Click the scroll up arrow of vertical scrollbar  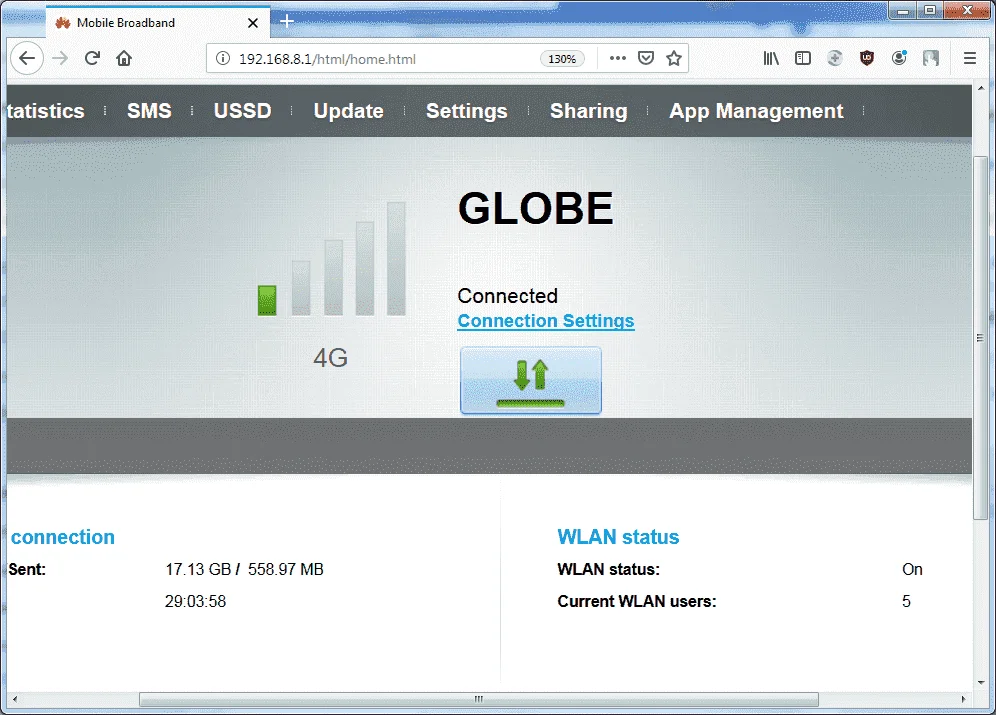coord(981,89)
